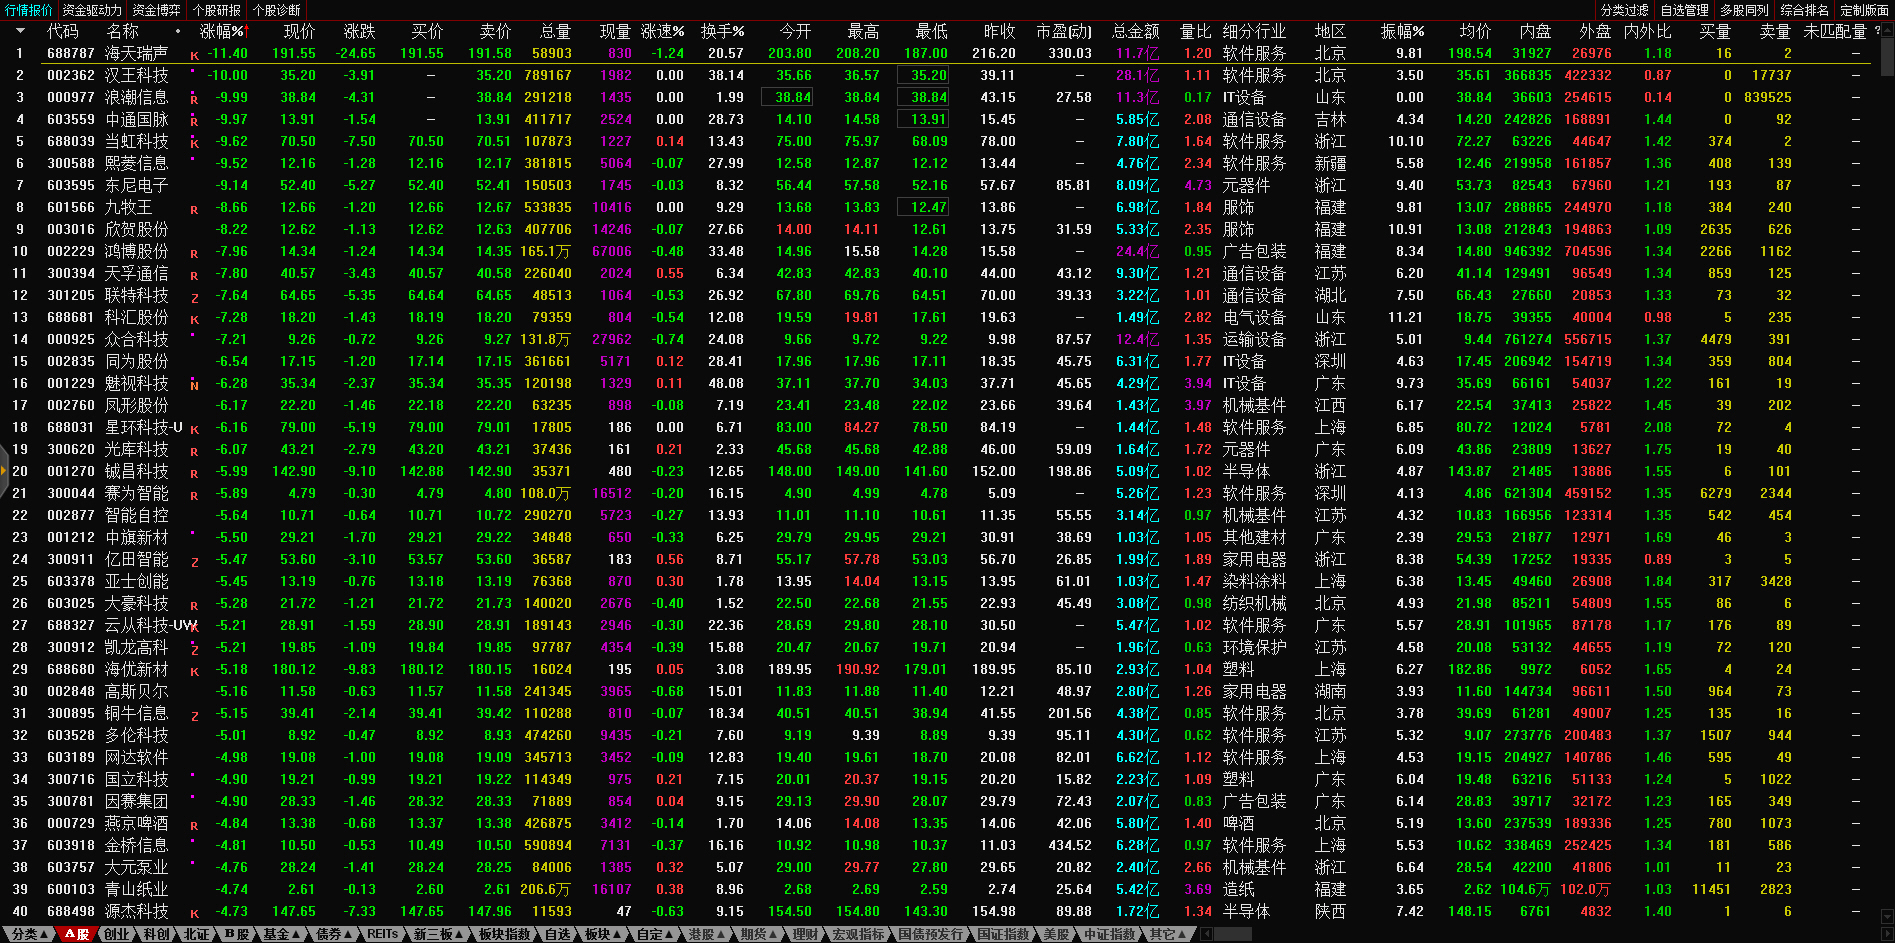Switch to the 创业 market tab
The height and width of the screenshot is (943, 1895).
[117, 934]
